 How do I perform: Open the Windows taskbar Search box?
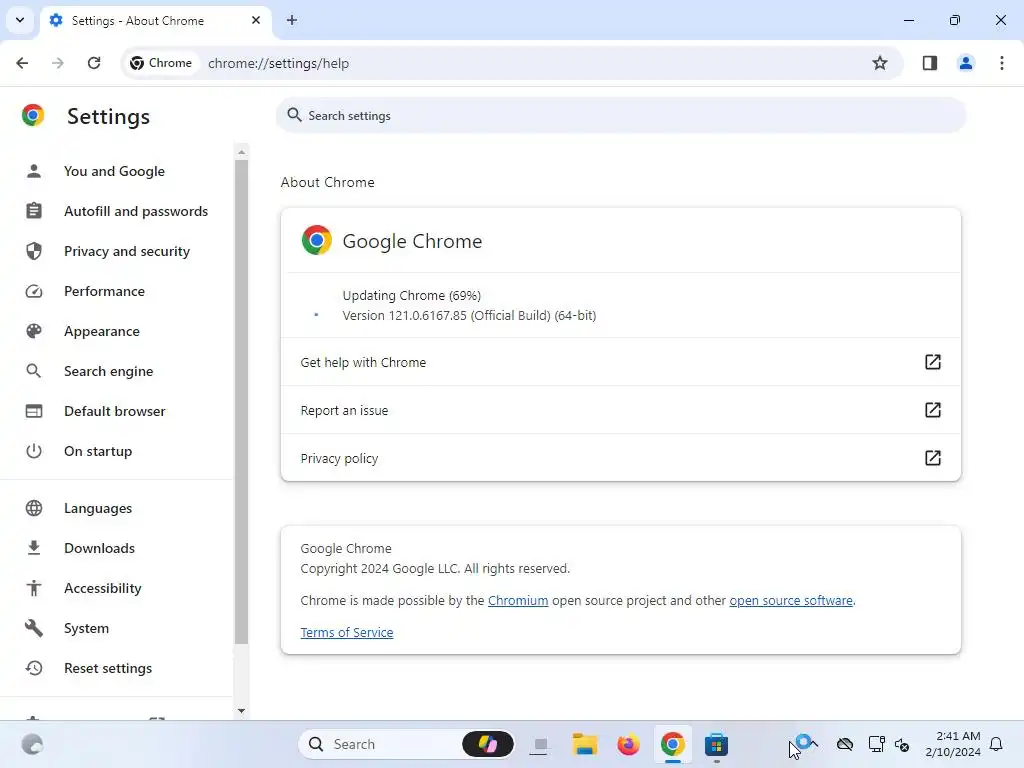(406, 744)
